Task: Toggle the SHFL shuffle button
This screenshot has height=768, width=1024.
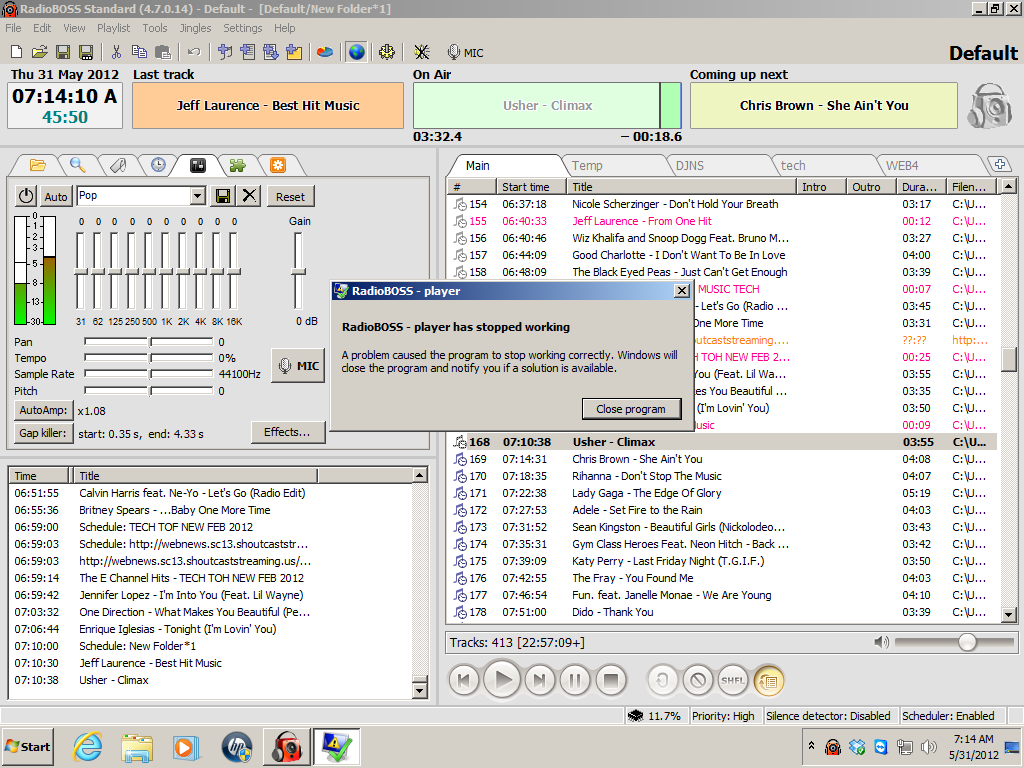Action: [733, 680]
